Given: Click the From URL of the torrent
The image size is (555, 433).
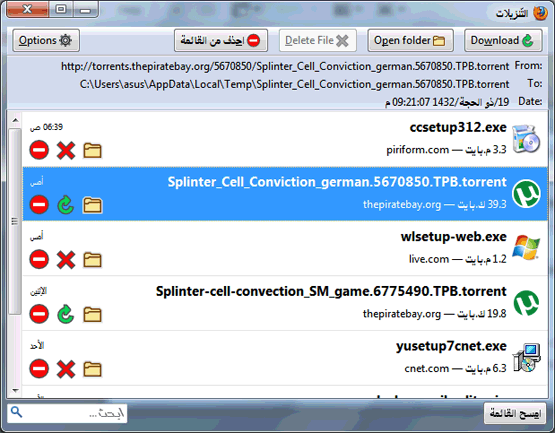Looking at the screenshot, I should click(x=285, y=66).
